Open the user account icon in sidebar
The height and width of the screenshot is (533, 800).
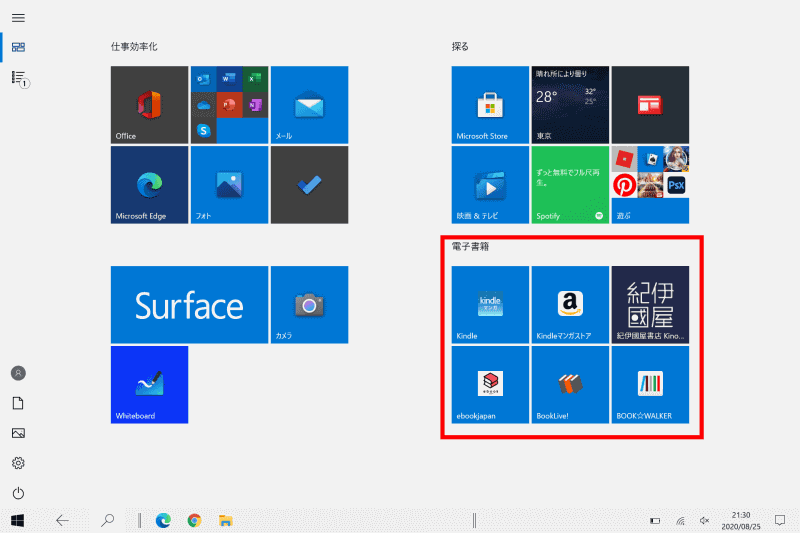tap(18, 373)
